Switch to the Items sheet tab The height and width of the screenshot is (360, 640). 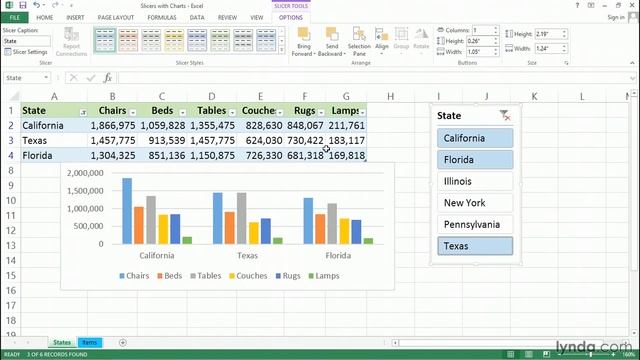coord(90,342)
